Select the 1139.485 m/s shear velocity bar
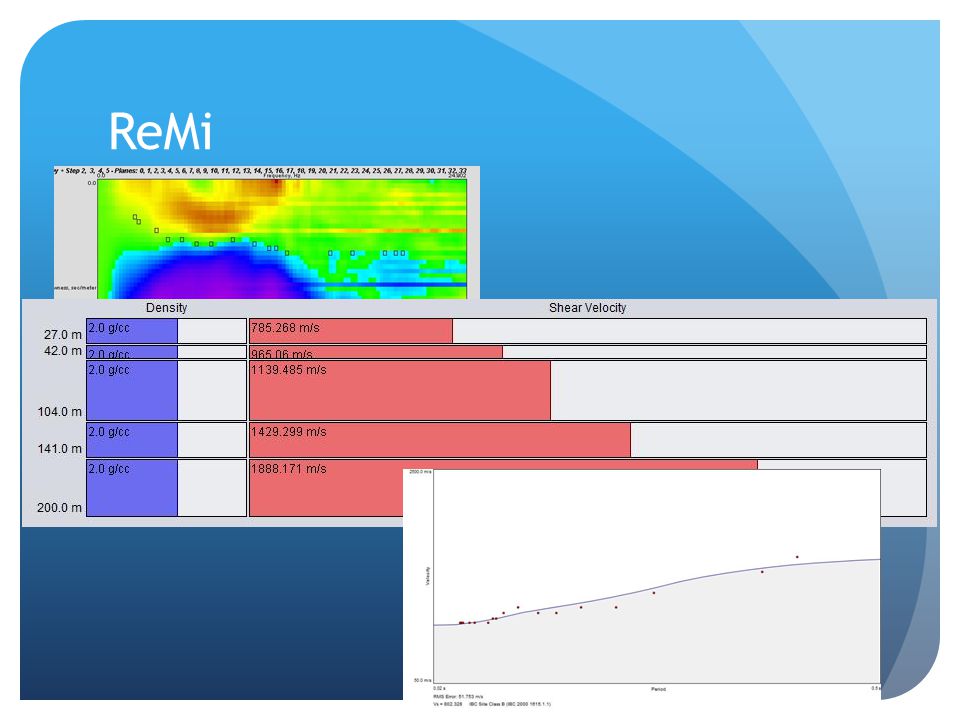Screen dimensions: 960x720 coord(400,391)
